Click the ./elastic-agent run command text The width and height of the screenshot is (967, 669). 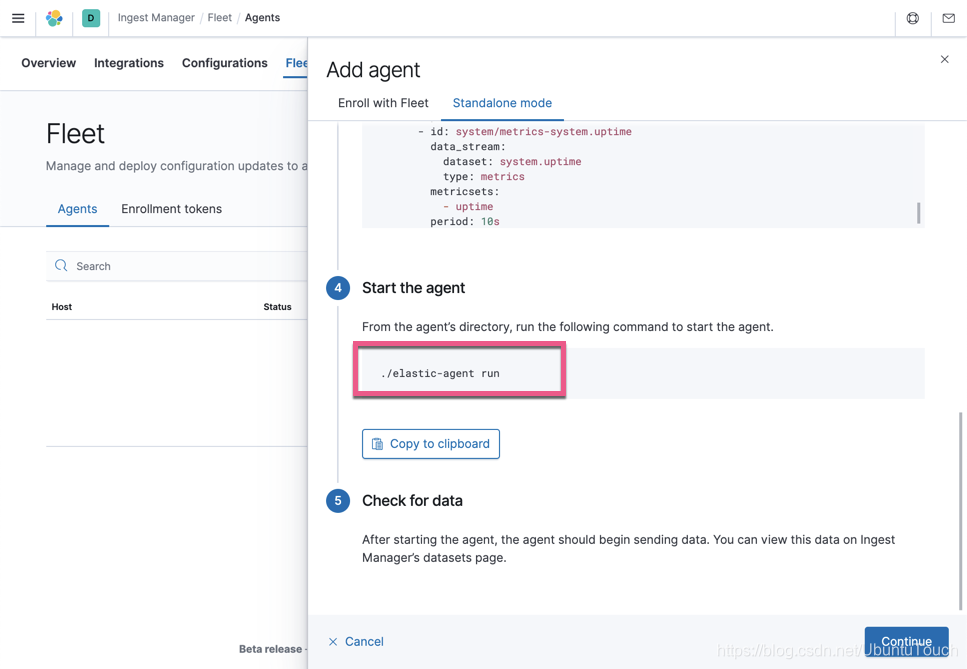tap(440, 373)
